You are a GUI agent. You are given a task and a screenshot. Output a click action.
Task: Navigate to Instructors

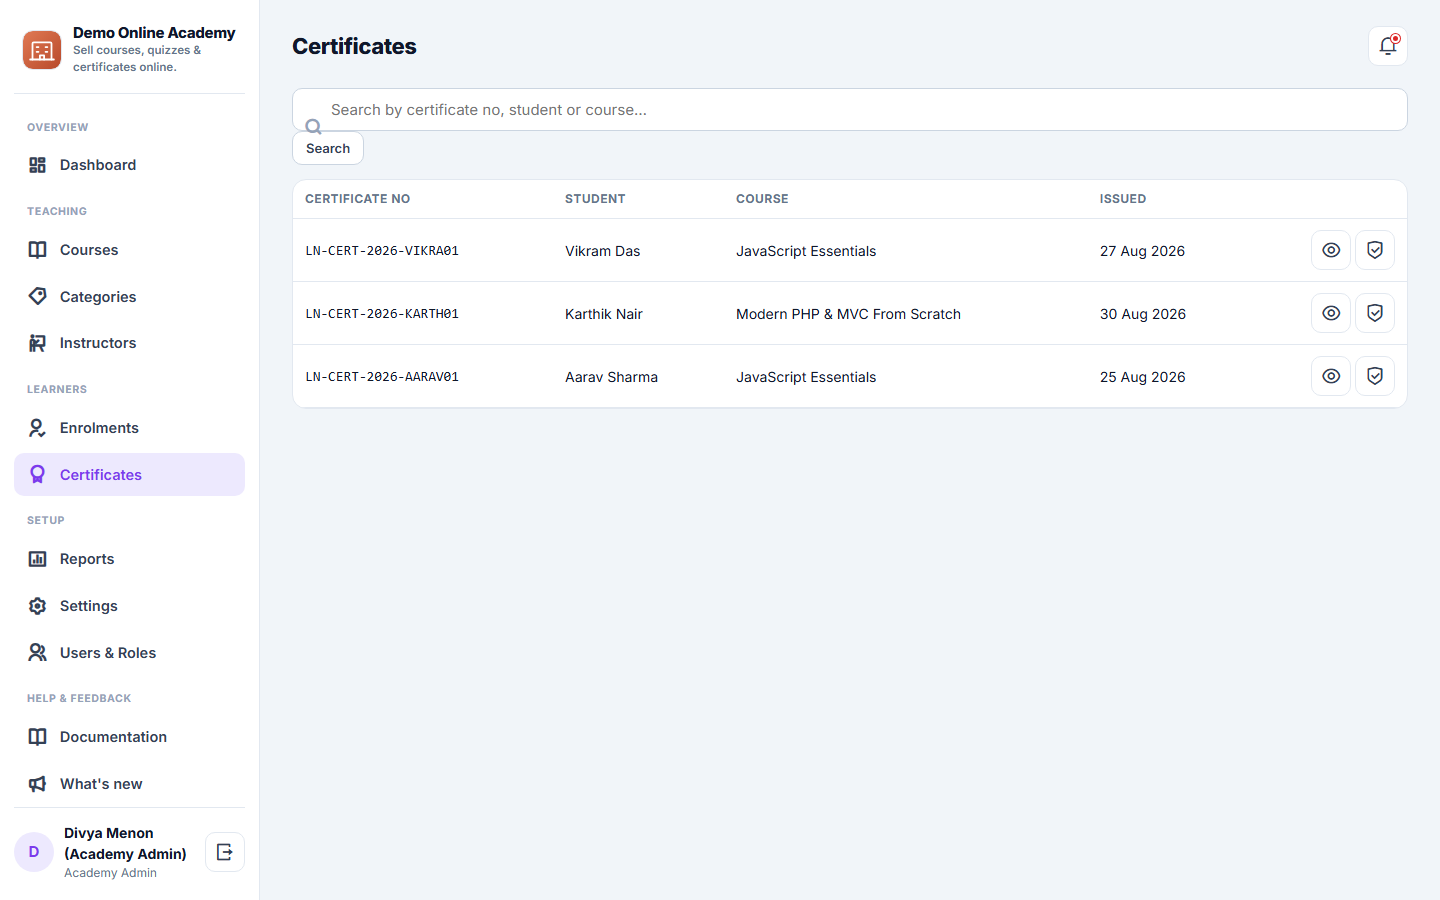point(129,343)
